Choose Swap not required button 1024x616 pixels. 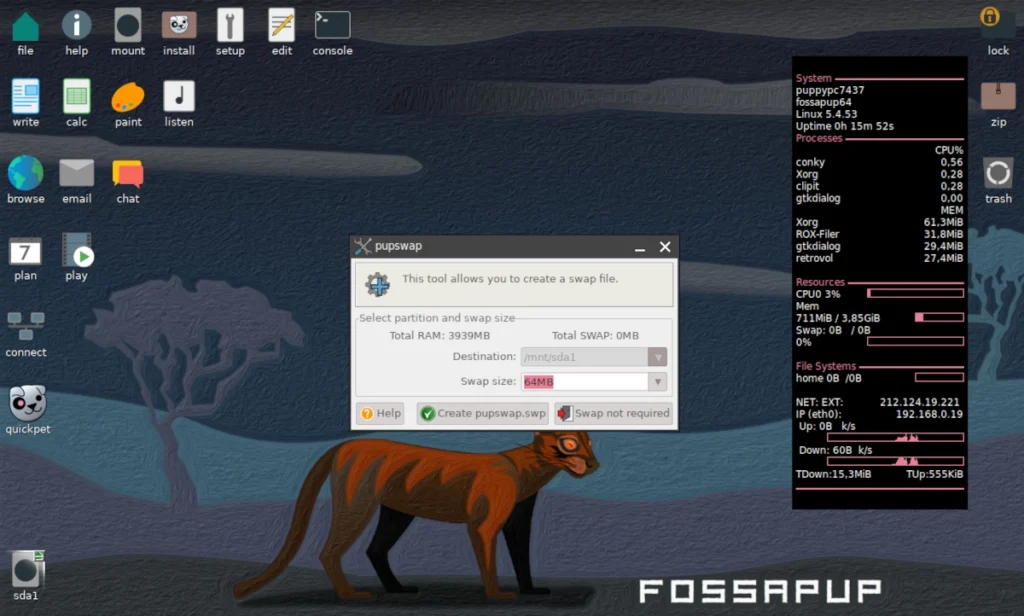pos(614,413)
